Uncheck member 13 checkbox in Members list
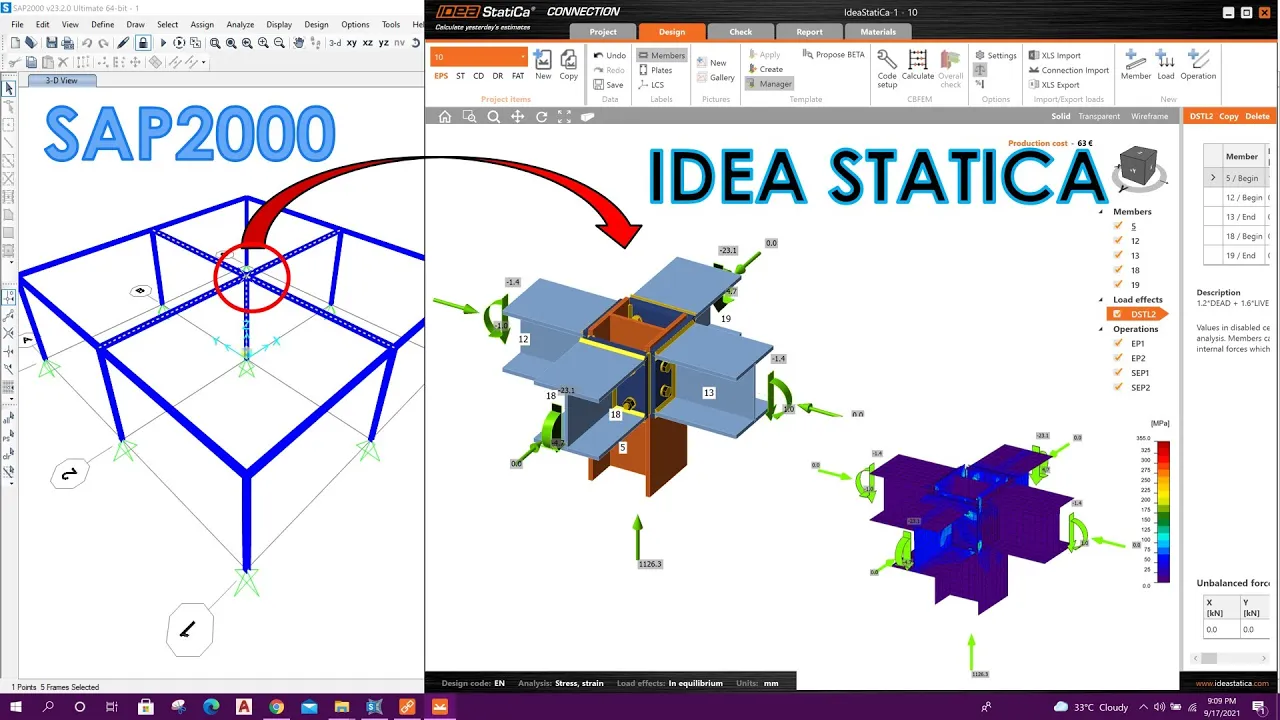Viewport: 1280px width, 720px height. 1118,255
